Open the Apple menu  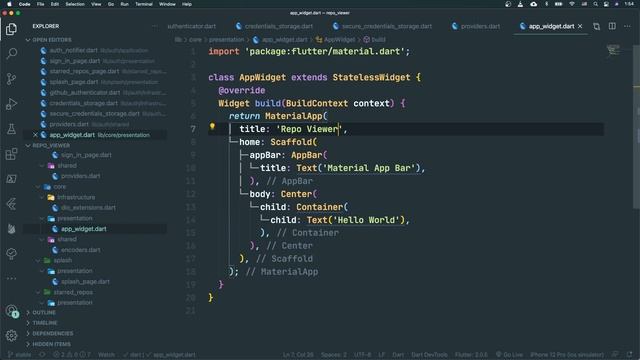pyautogui.click(x=9, y=4)
